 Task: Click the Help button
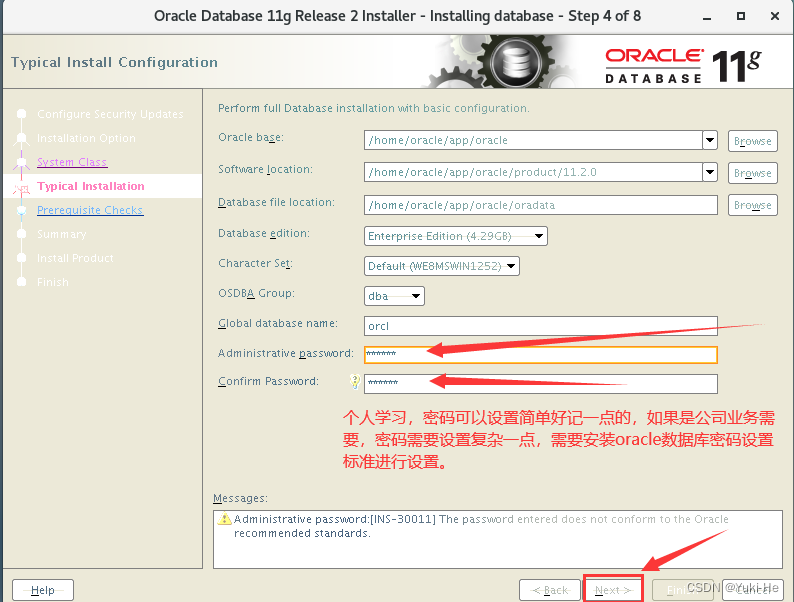point(43,590)
